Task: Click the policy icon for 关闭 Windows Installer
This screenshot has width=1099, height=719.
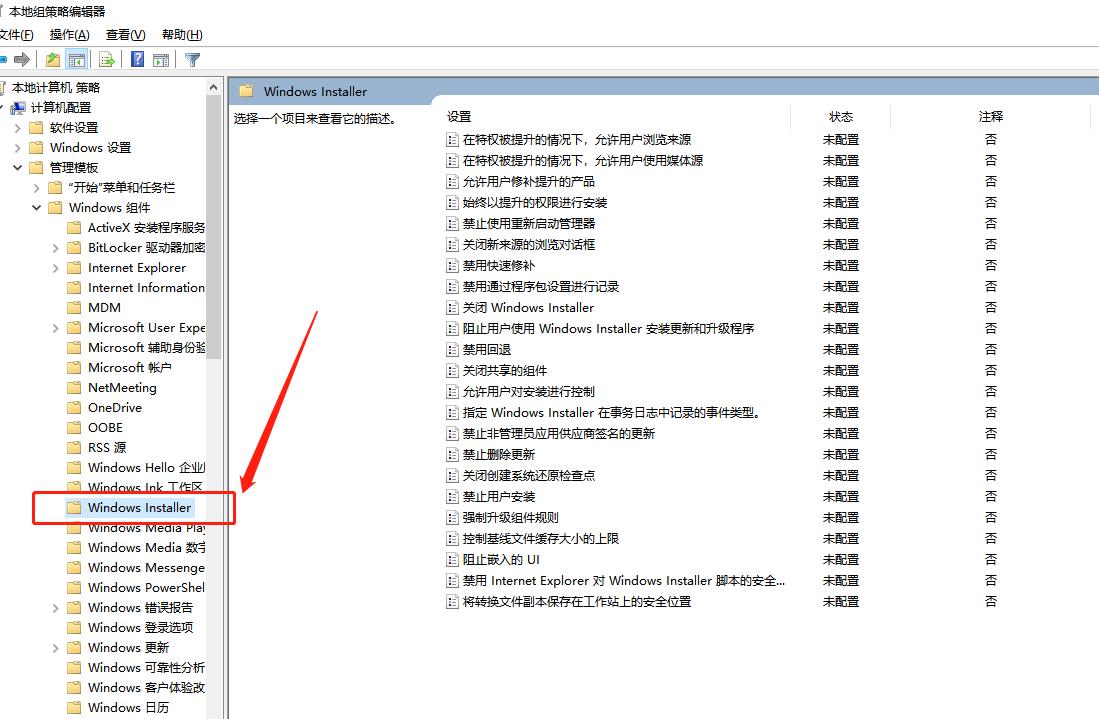Action: click(452, 308)
